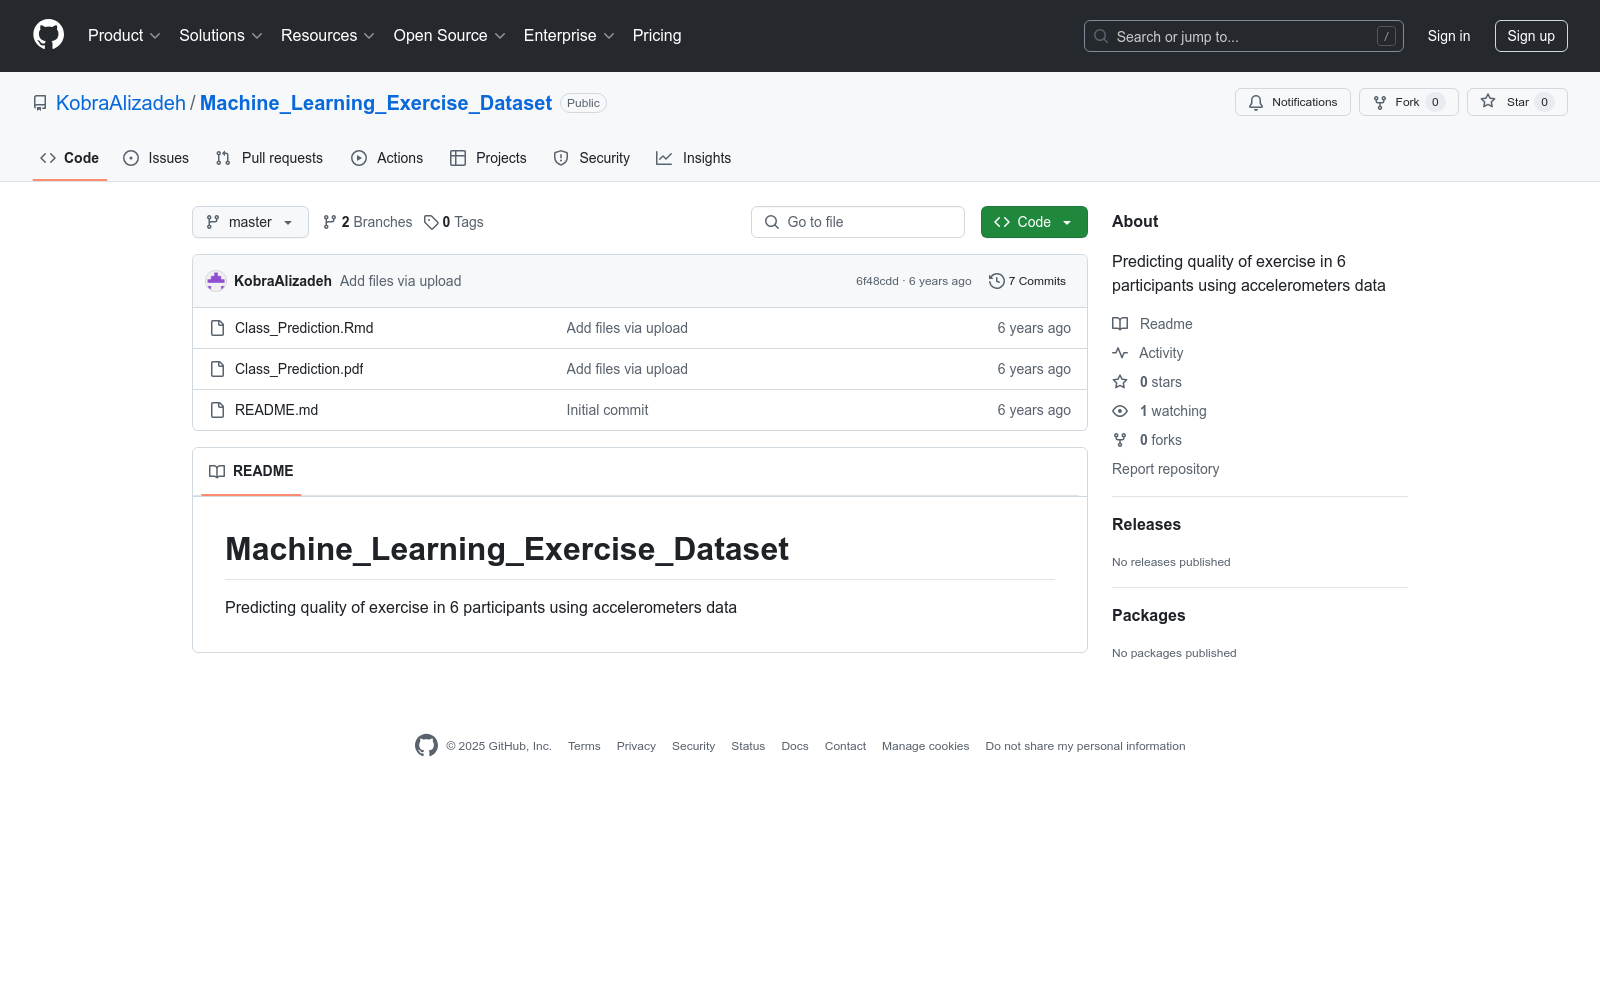Image resolution: width=1600 pixels, height=1000 pixels.
Task: Click the Fork count badge
Action: pyautogui.click(x=1435, y=102)
